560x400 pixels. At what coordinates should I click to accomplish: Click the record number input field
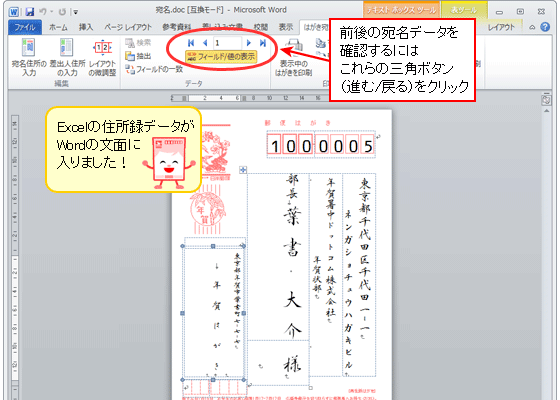[228, 43]
